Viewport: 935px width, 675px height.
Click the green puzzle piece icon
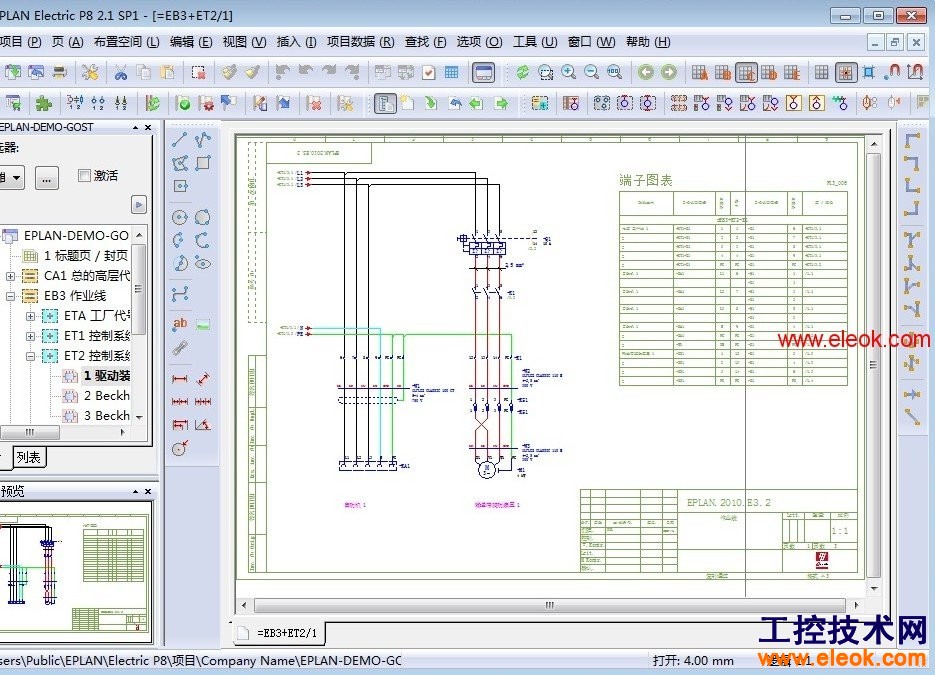[x=44, y=103]
